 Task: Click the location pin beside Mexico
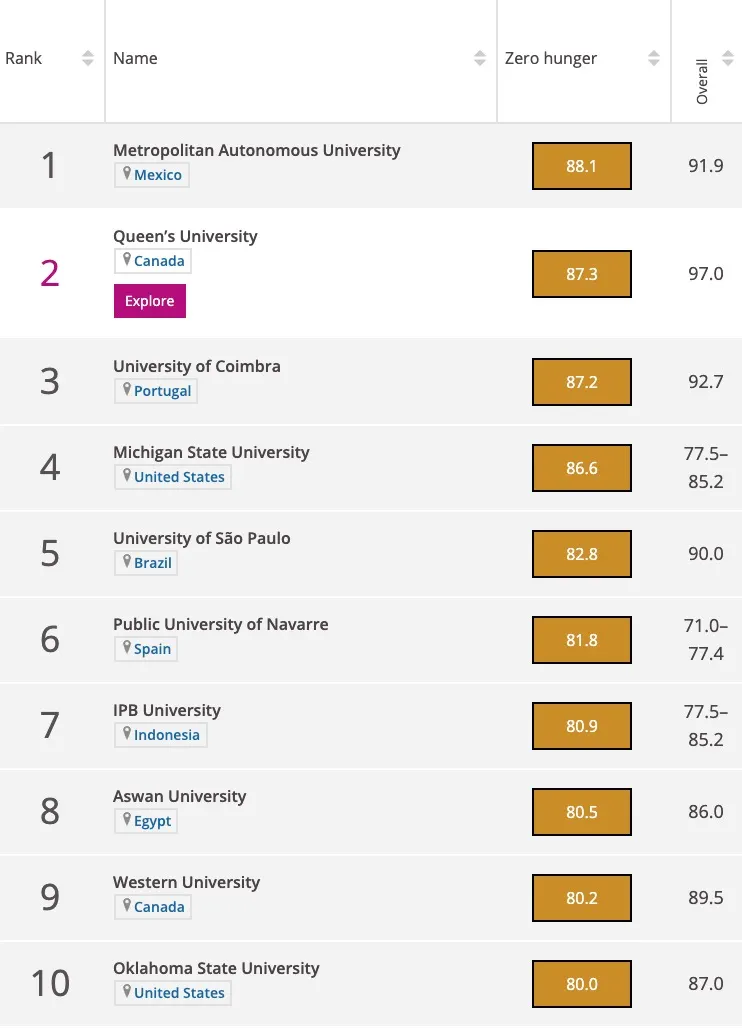[x=127, y=174]
